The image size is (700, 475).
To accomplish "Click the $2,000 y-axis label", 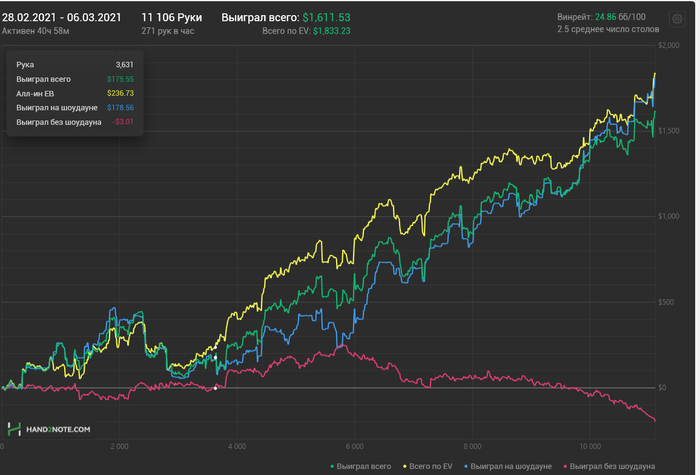I will pos(669,45).
